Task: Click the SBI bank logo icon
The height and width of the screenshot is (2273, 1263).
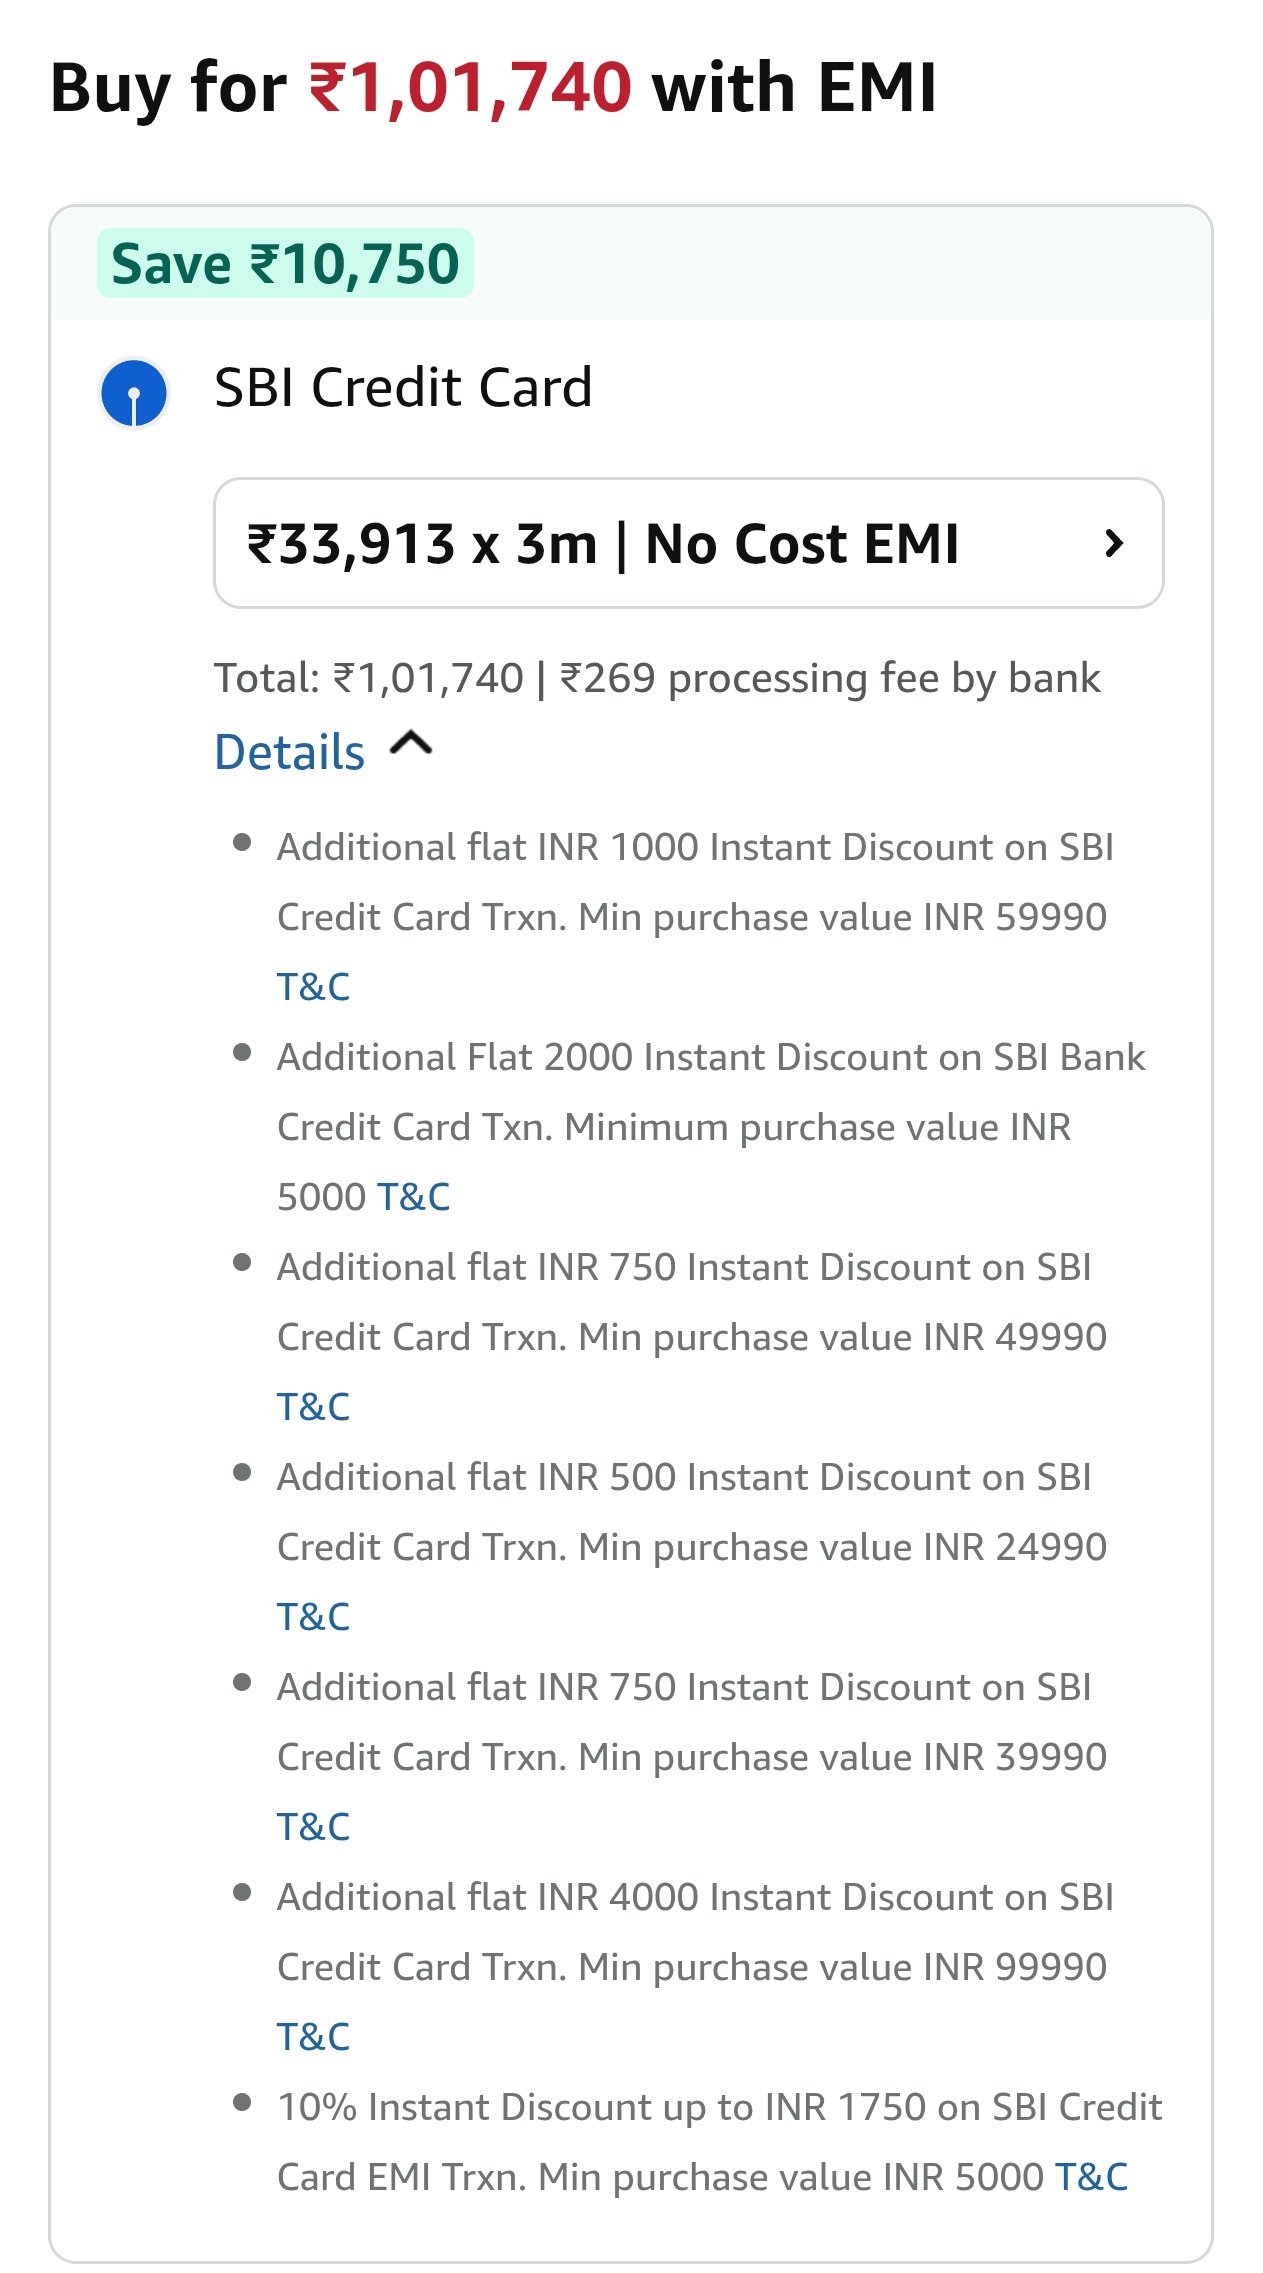Action: pos(134,392)
